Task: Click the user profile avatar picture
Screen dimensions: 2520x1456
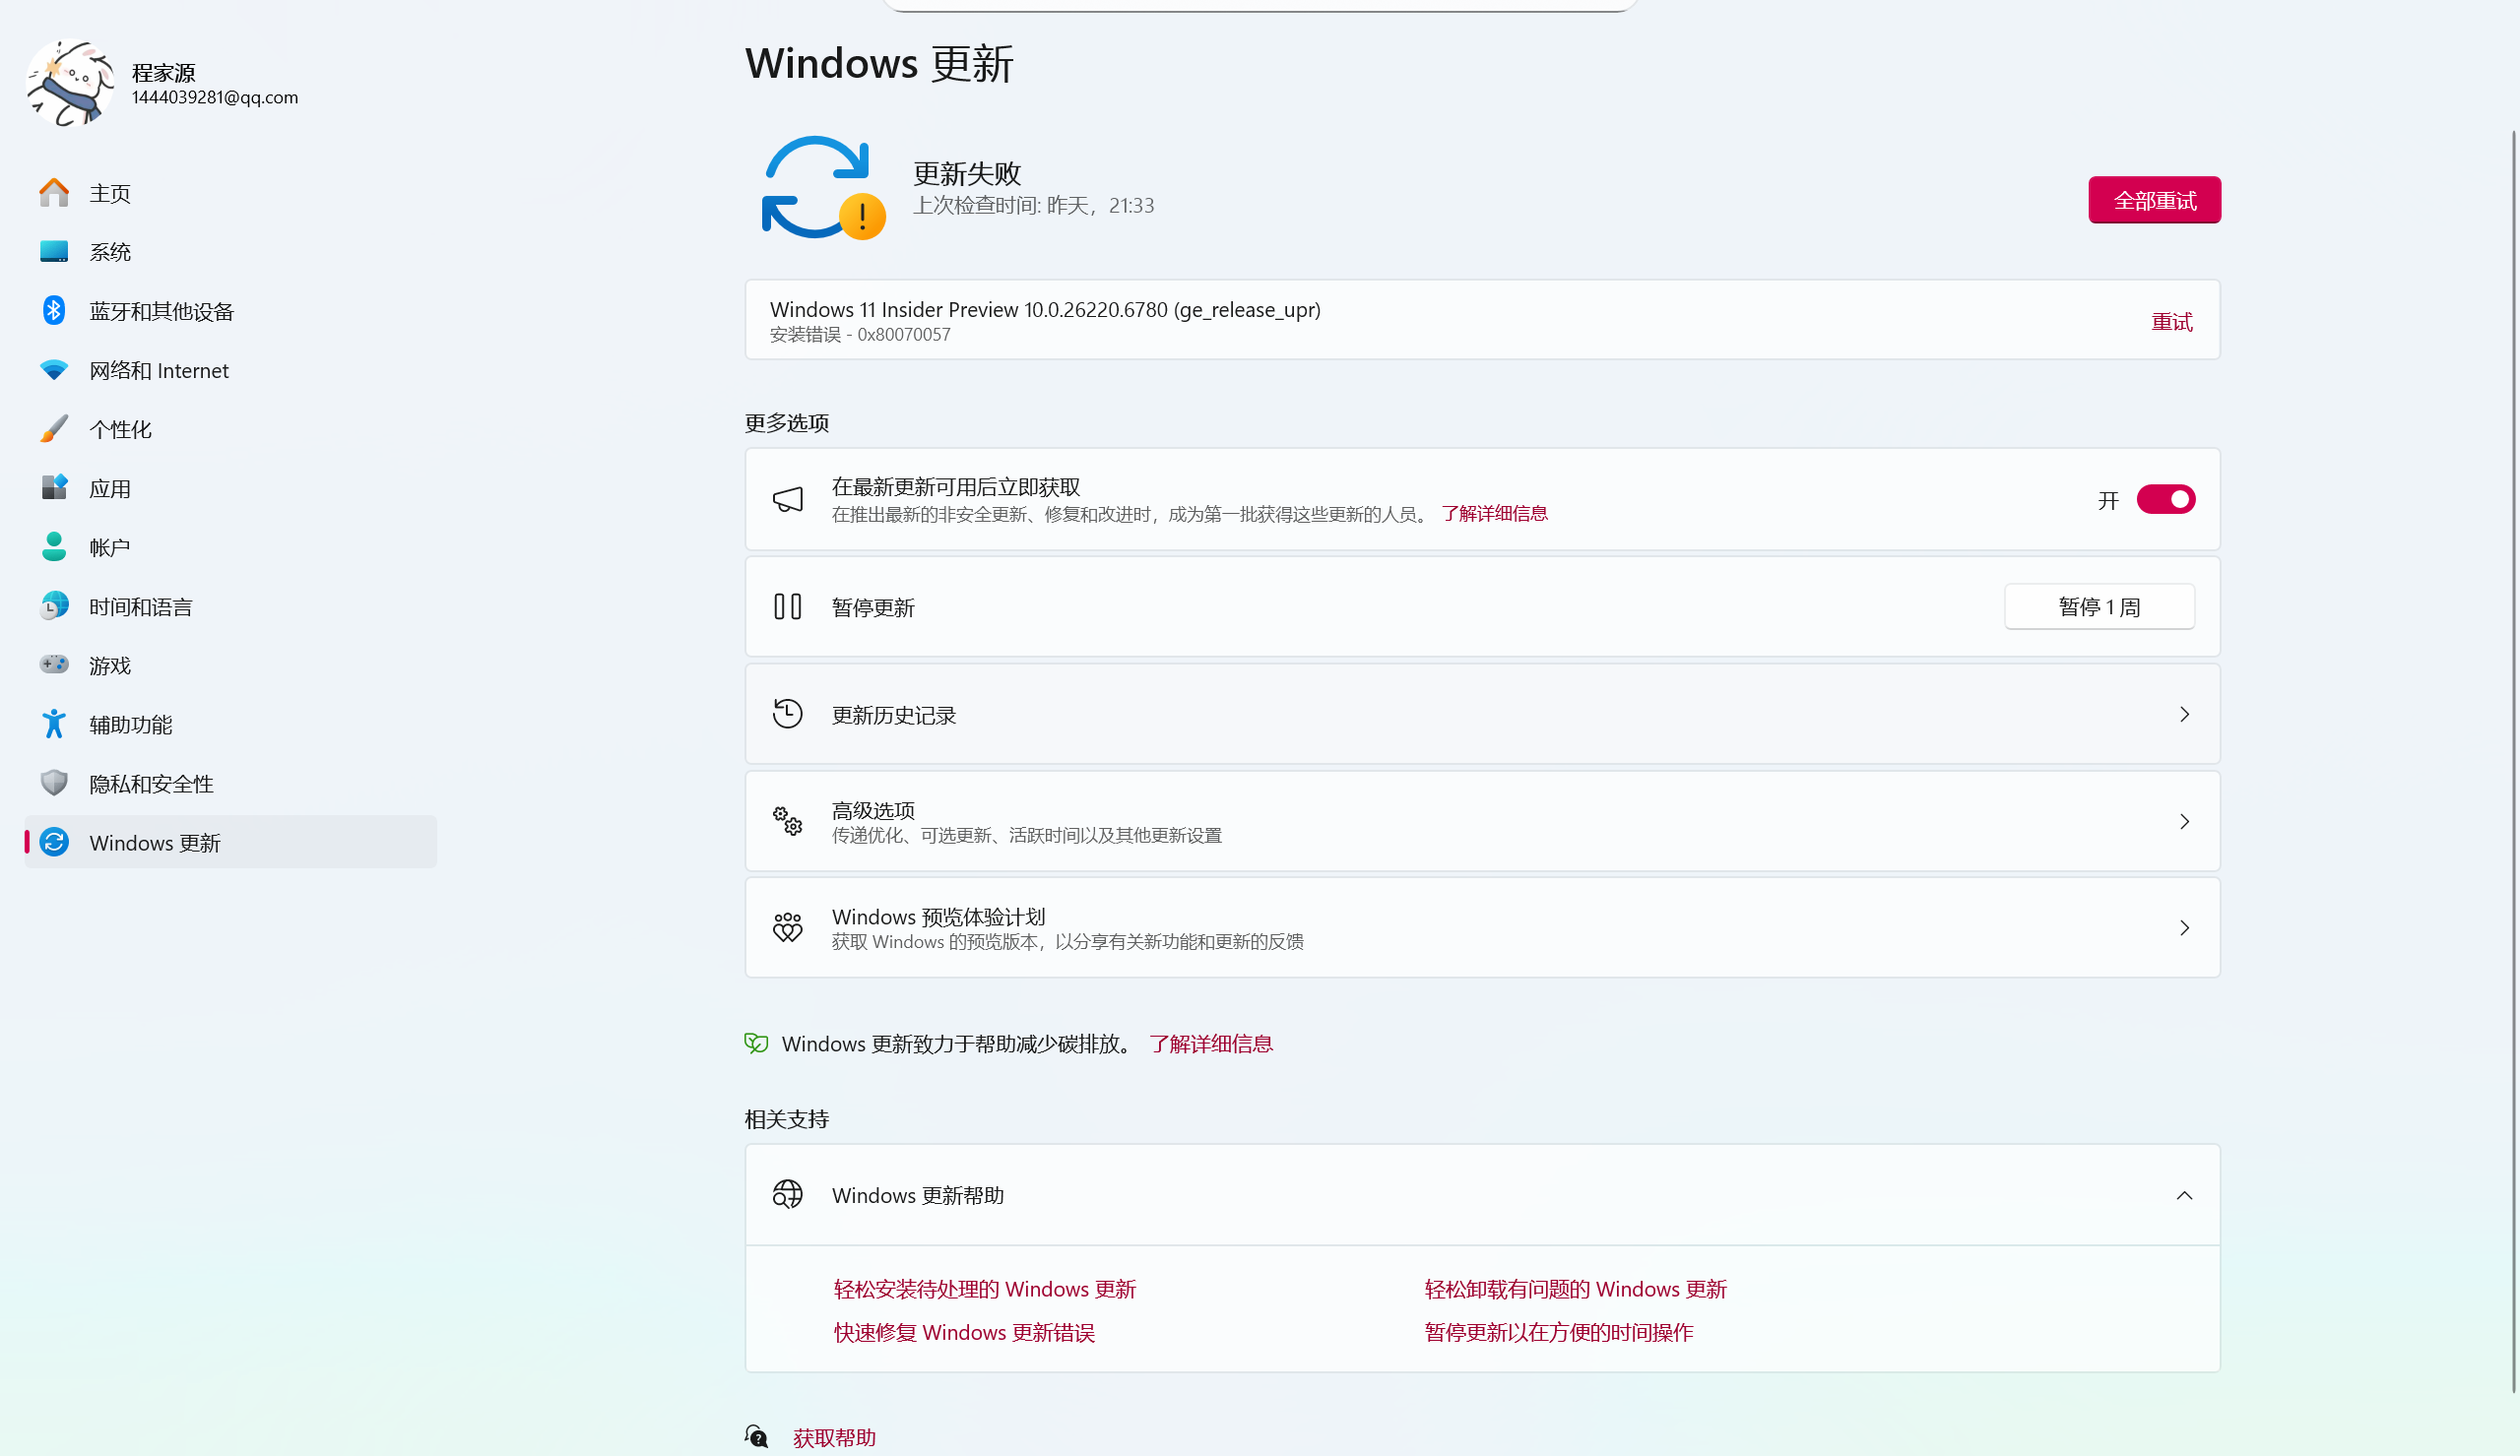Action: coord(70,84)
